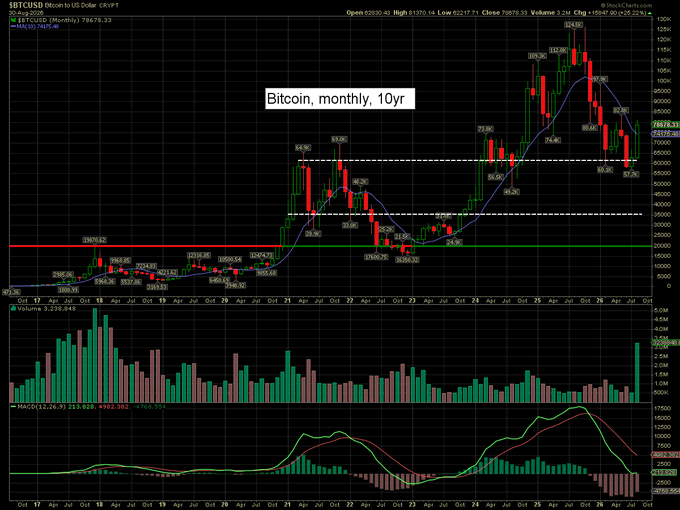
Task: Click the 'High 81370.14' value in the header
Action: (414, 13)
